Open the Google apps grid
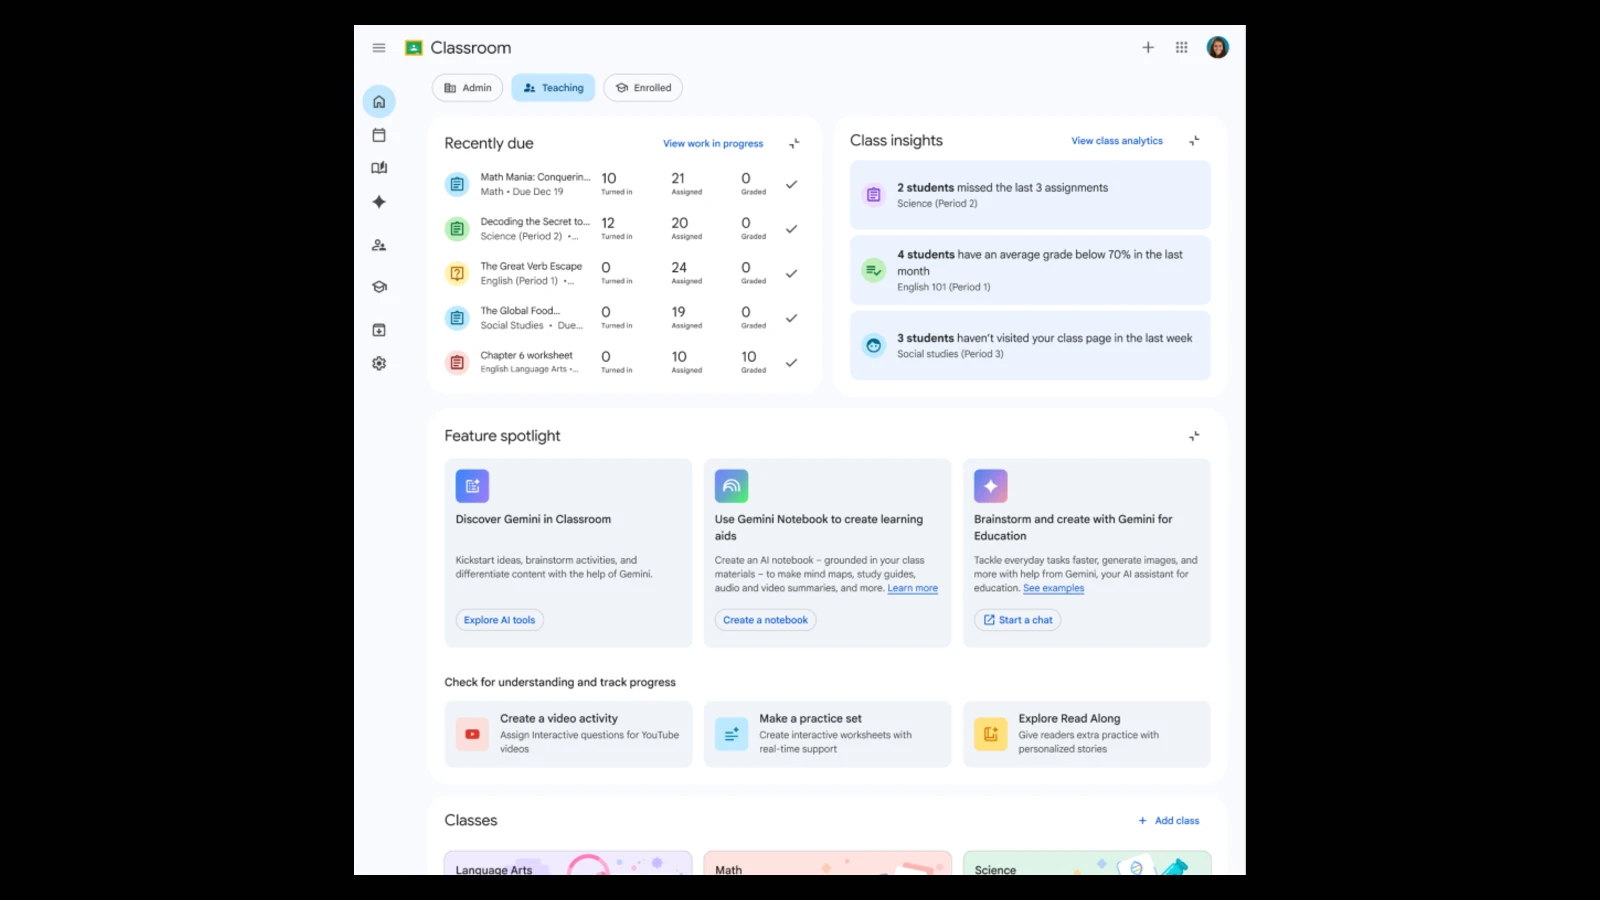 pyautogui.click(x=1182, y=47)
